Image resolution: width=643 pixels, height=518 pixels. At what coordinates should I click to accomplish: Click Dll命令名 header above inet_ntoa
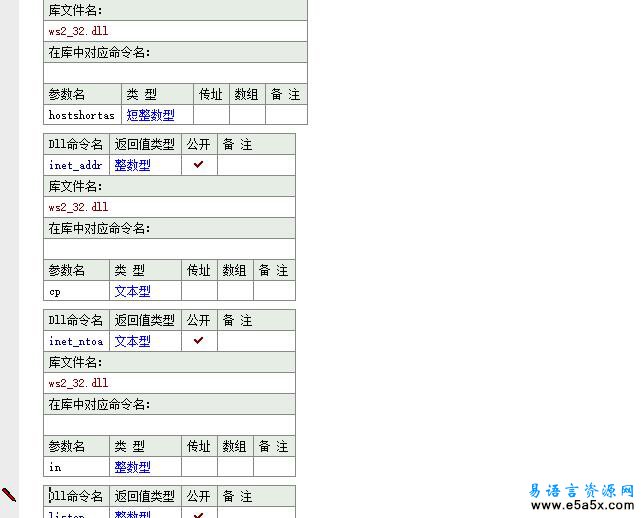[76, 320]
